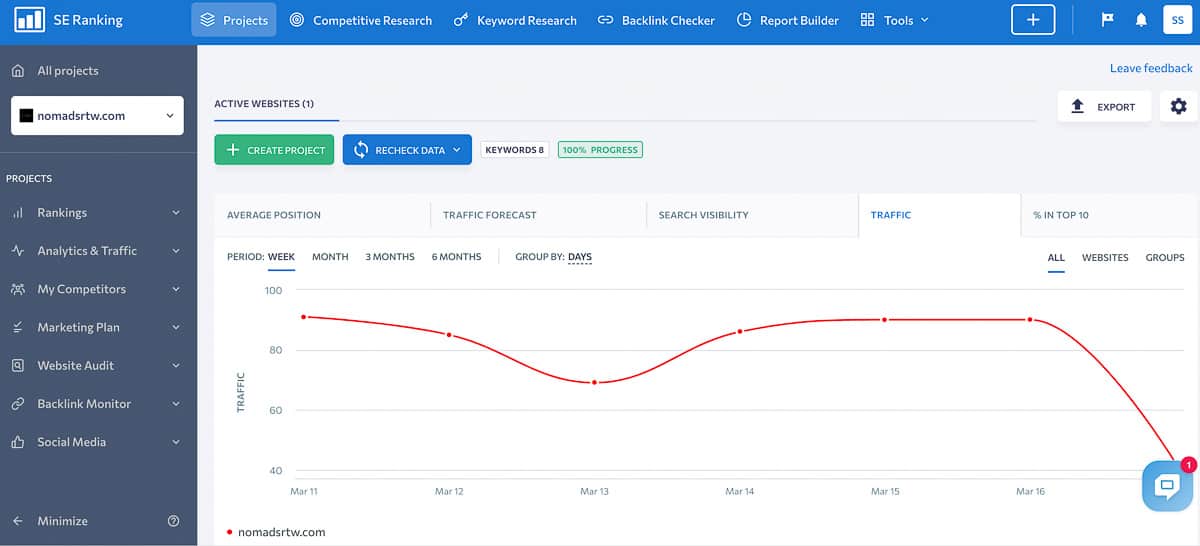Switch period to 3 MONTHS

pos(390,257)
